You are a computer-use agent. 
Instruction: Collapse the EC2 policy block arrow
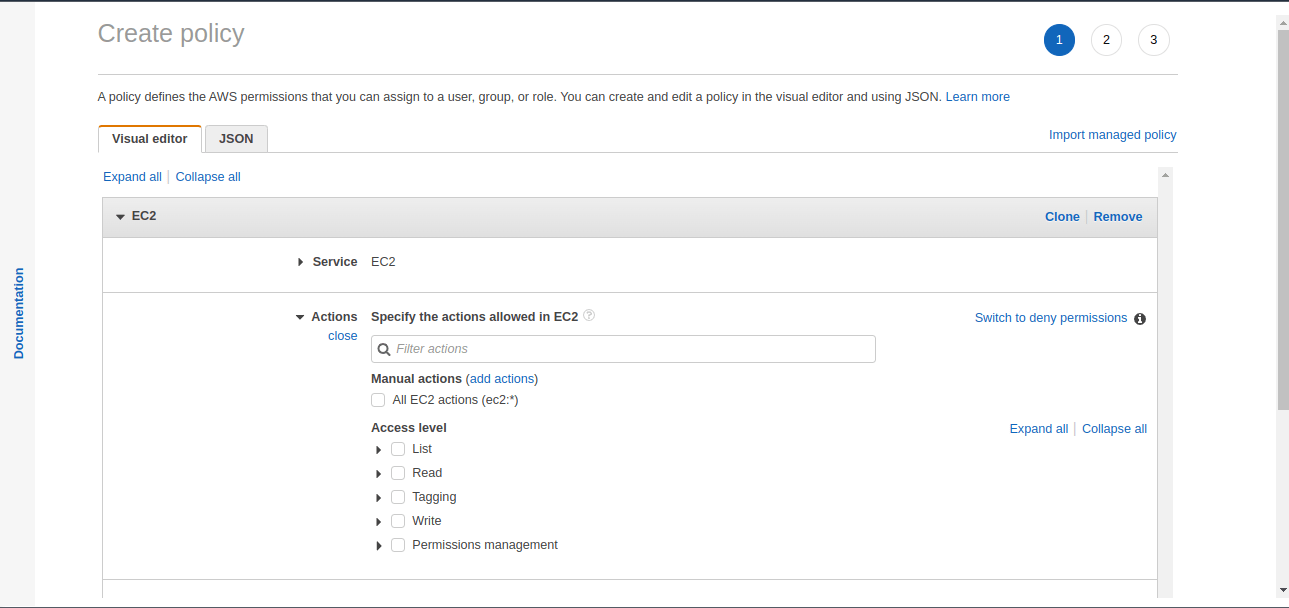point(120,216)
